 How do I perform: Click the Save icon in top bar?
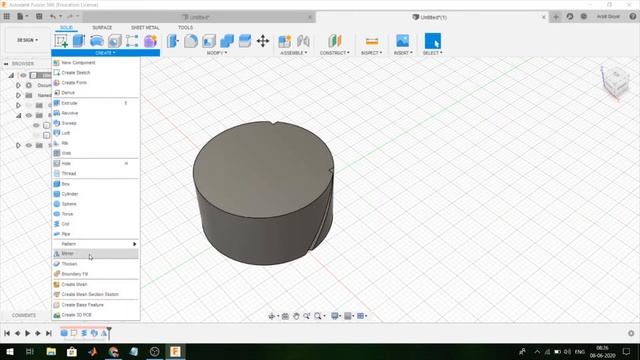(39, 16)
